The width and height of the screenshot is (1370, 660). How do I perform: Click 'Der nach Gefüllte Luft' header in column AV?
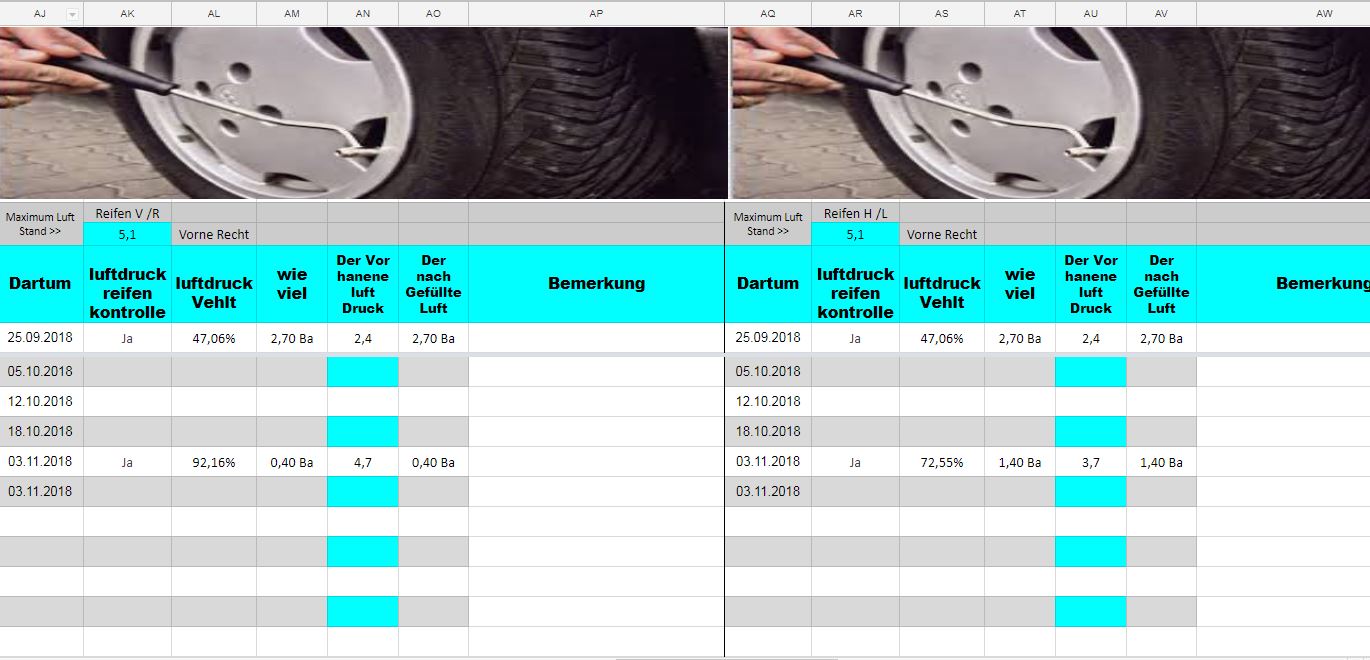(x=1161, y=284)
